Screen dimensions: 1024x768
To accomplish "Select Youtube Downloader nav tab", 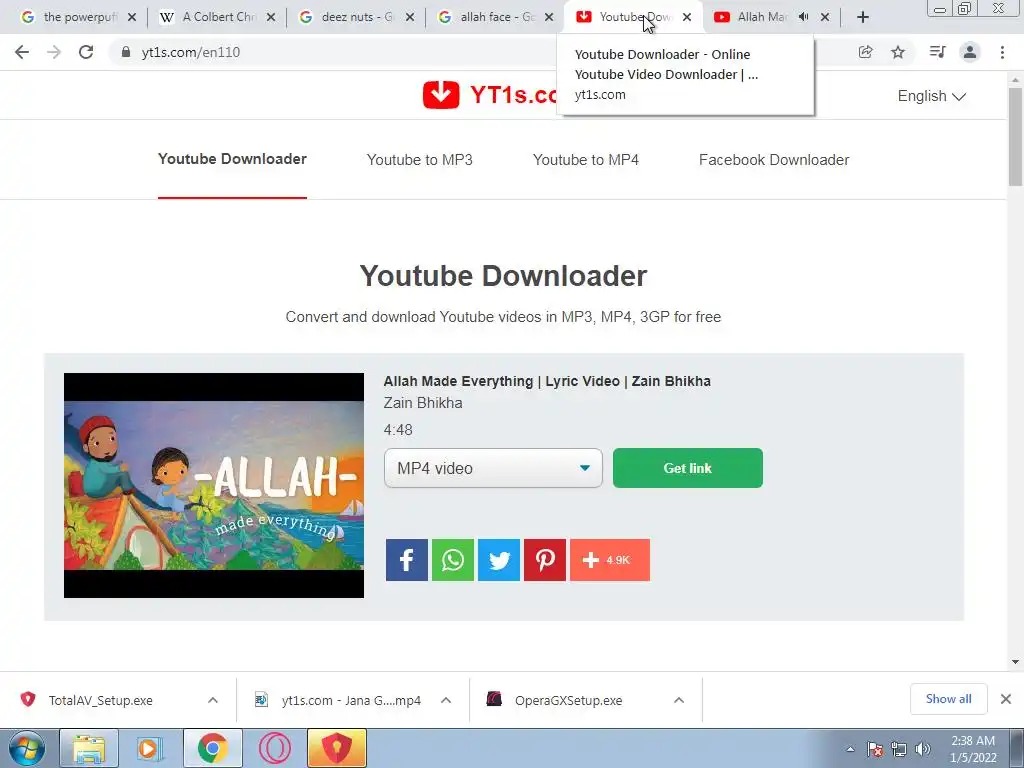I will [232, 159].
